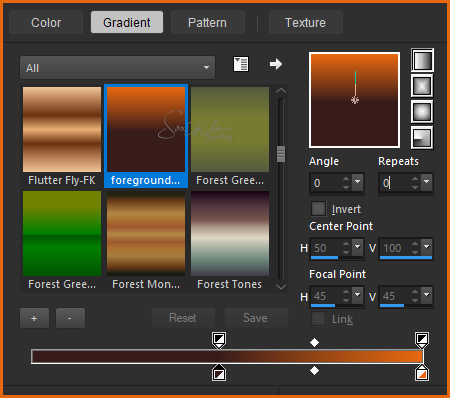
Task: Select the radial gradient style icon
Action: pyautogui.click(x=422, y=137)
